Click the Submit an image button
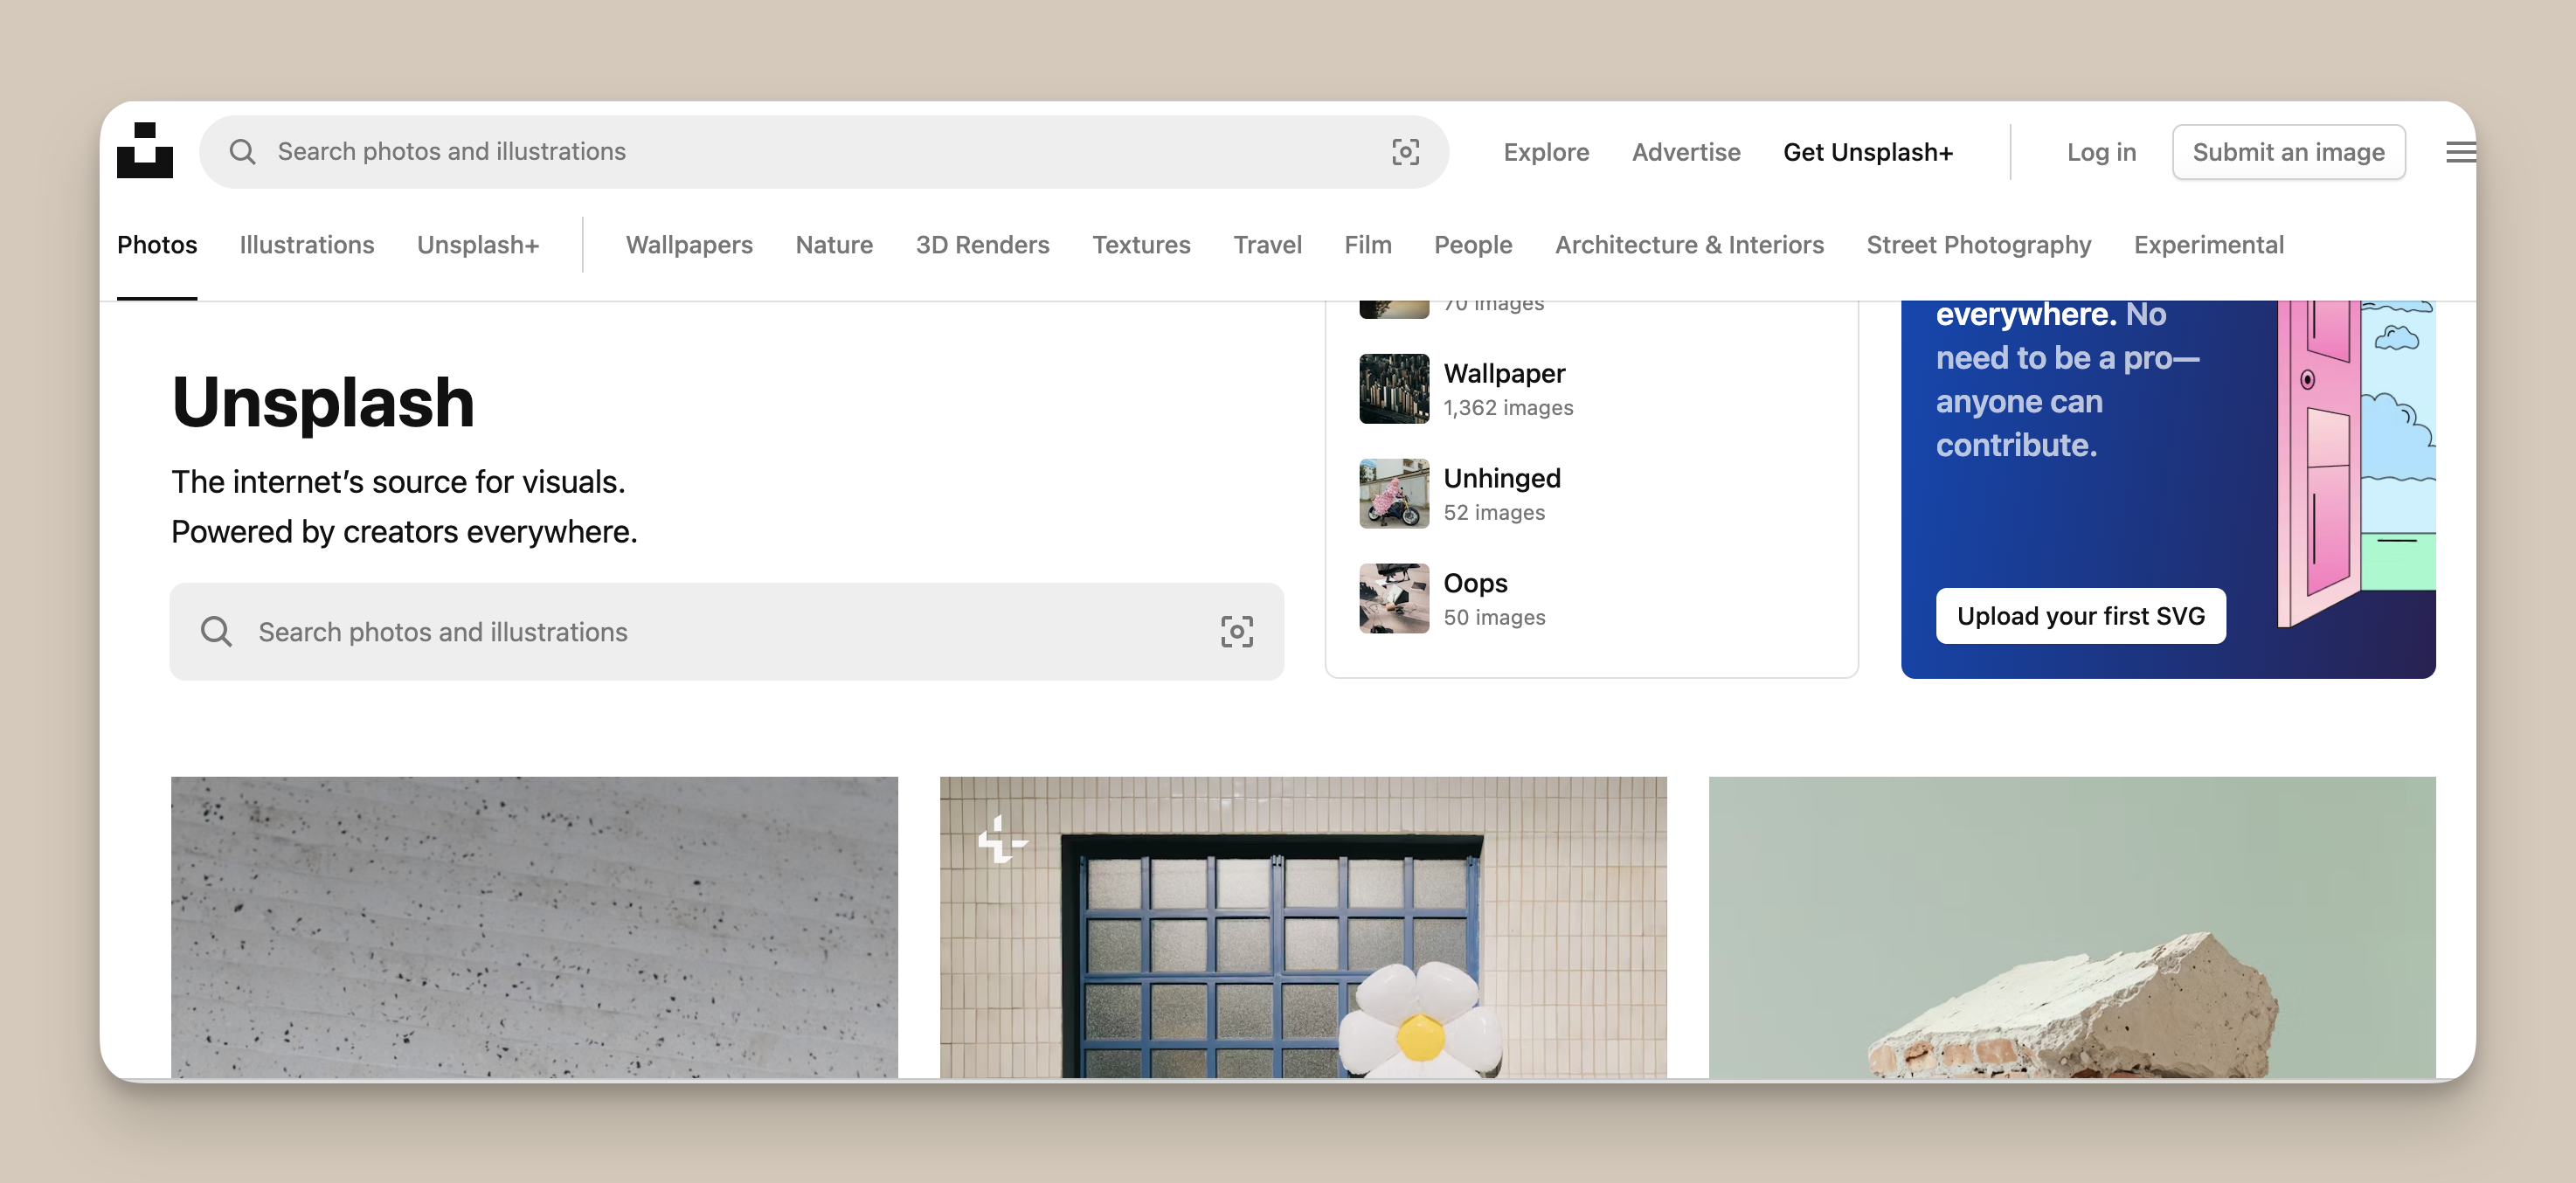Screen dimensions: 2576x1183 2288,152
